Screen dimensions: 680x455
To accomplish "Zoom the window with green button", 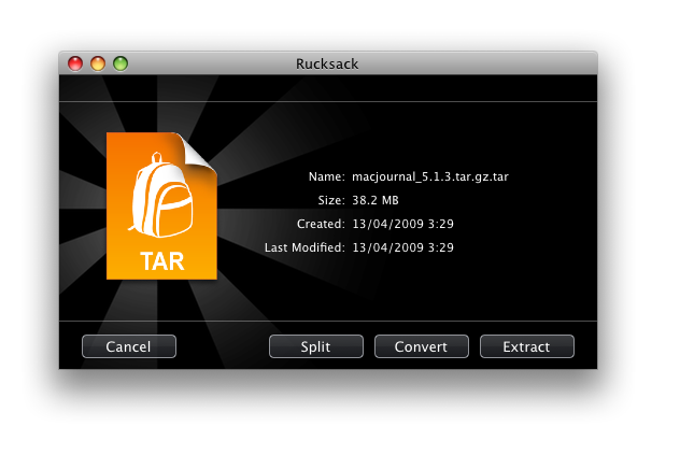I will [x=121, y=63].
